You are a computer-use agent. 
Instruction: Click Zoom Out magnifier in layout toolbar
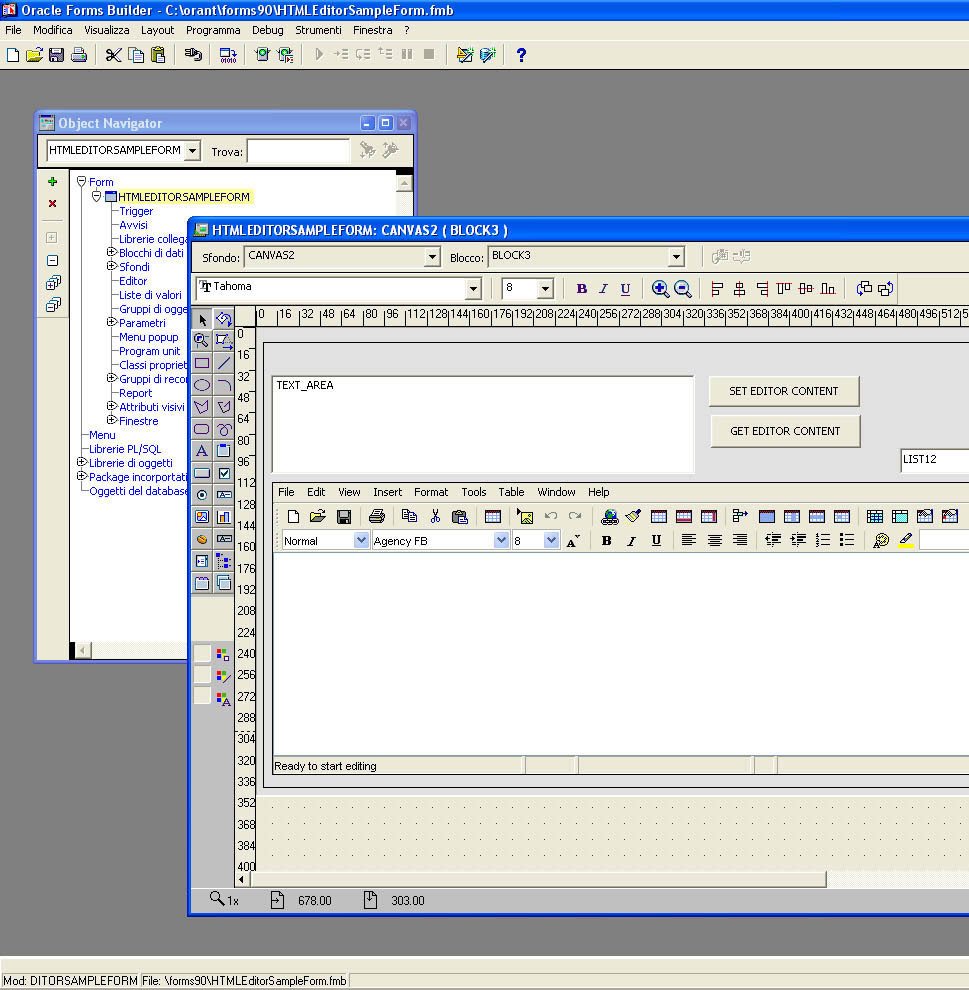(x=682, y=289)
